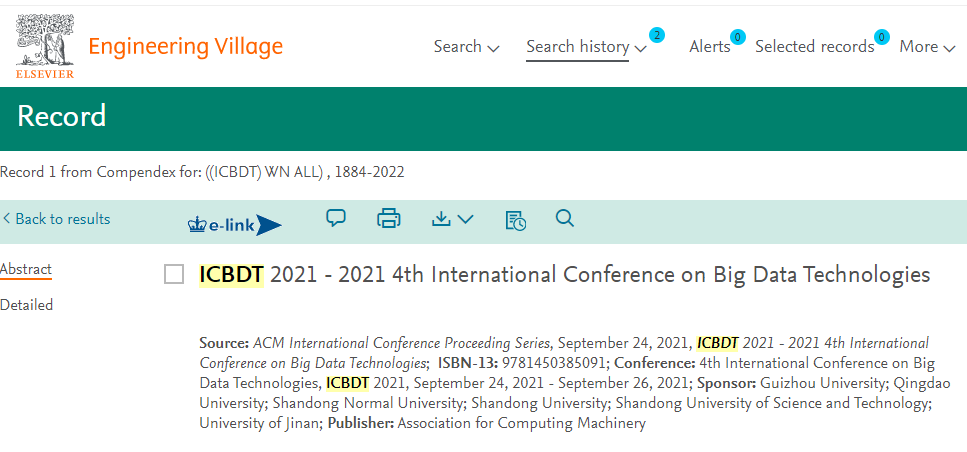Open the Search history menu
967x452 pixels.
click(x=586, y=47)
